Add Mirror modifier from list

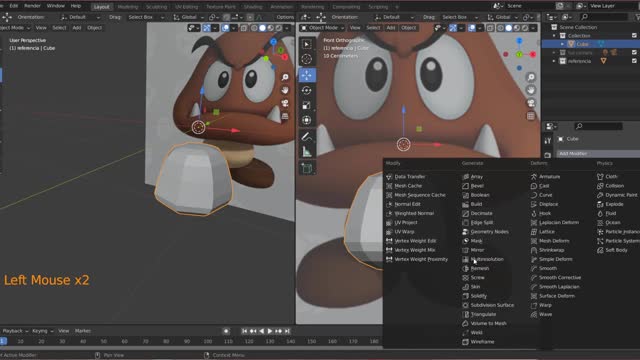tap(473, 250)
